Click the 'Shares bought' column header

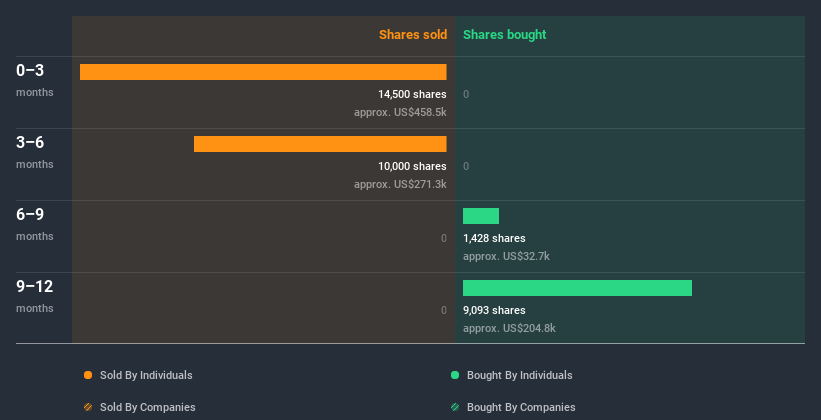click(x=505, y=35)
